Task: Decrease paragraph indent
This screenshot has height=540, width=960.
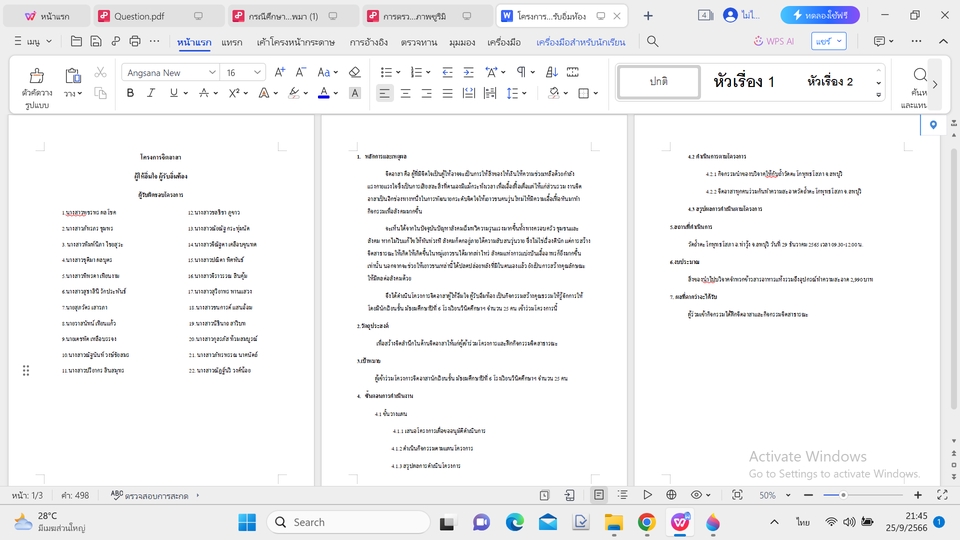Action: 448,72
